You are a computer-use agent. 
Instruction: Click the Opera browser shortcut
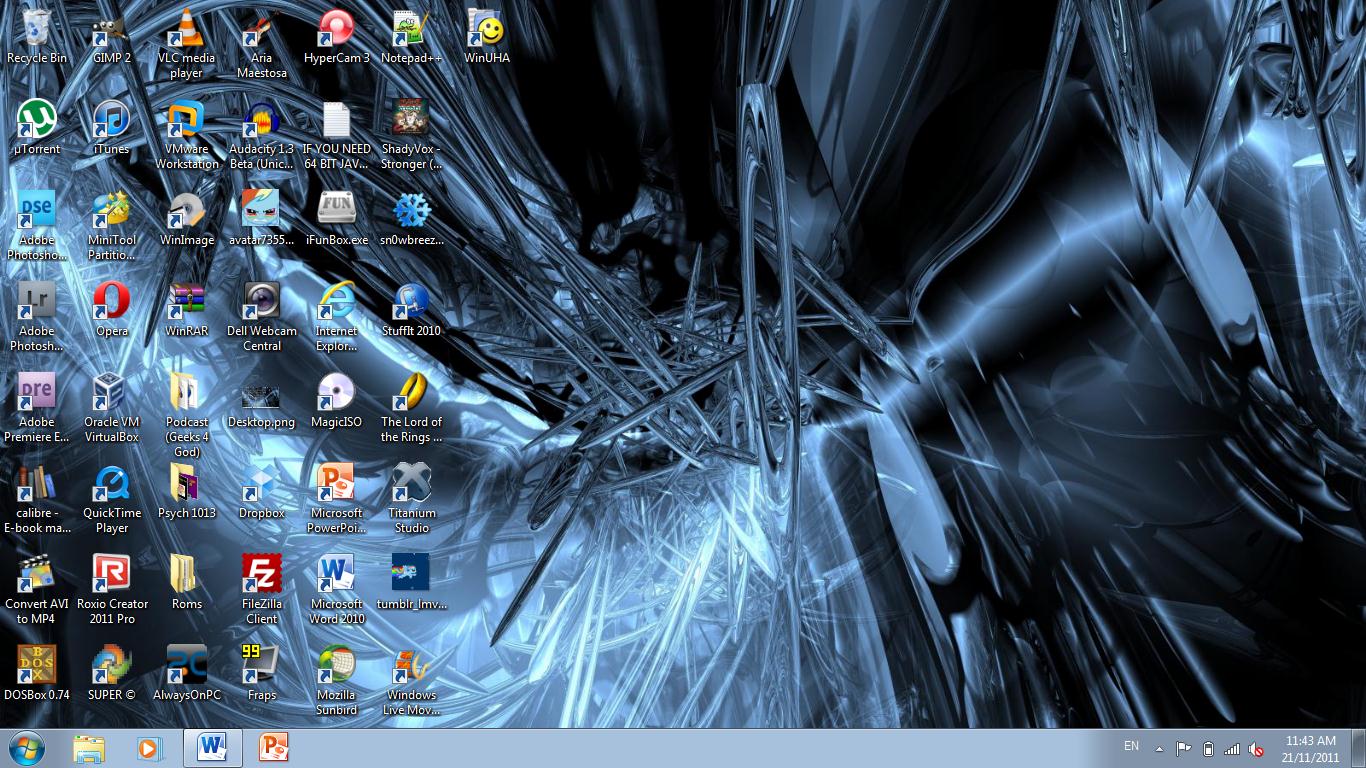click(111, 303)
